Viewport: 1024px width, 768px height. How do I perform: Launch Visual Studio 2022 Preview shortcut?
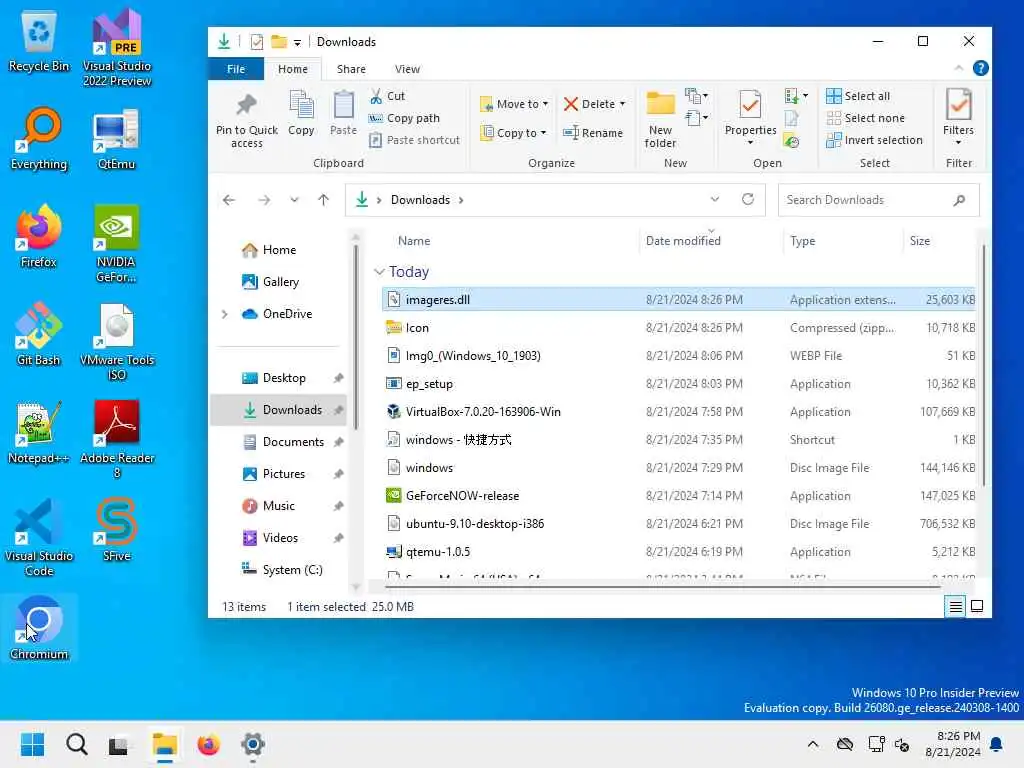click(x=117, y=47)
